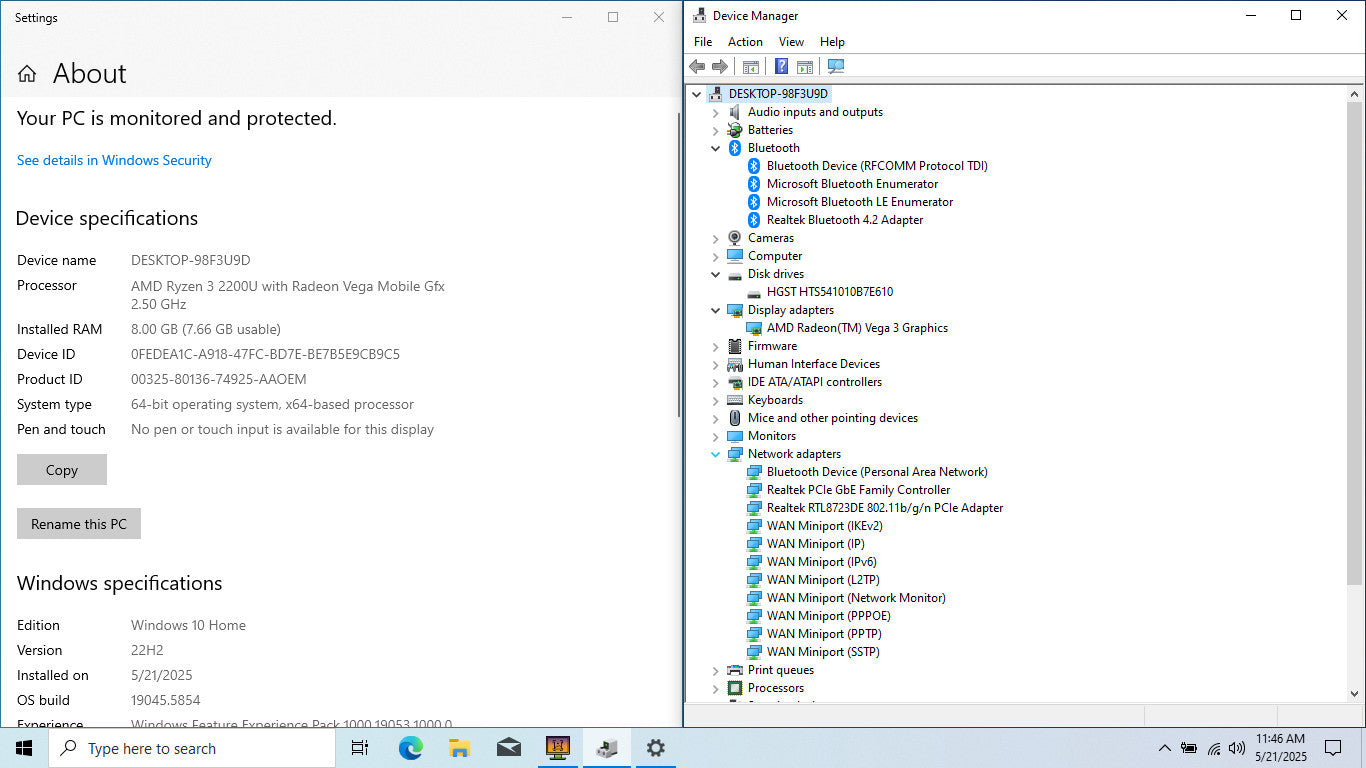Screen dimensions: 1366x768
Task: Click Scan for hardware changes toolbar icon
Action: point(836,67)
